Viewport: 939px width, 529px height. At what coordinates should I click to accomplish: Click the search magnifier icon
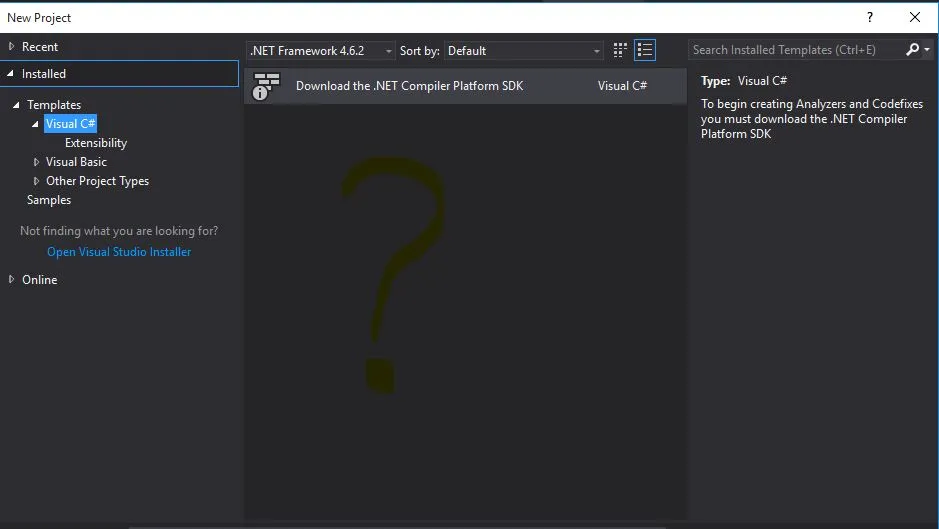point(913,50)
